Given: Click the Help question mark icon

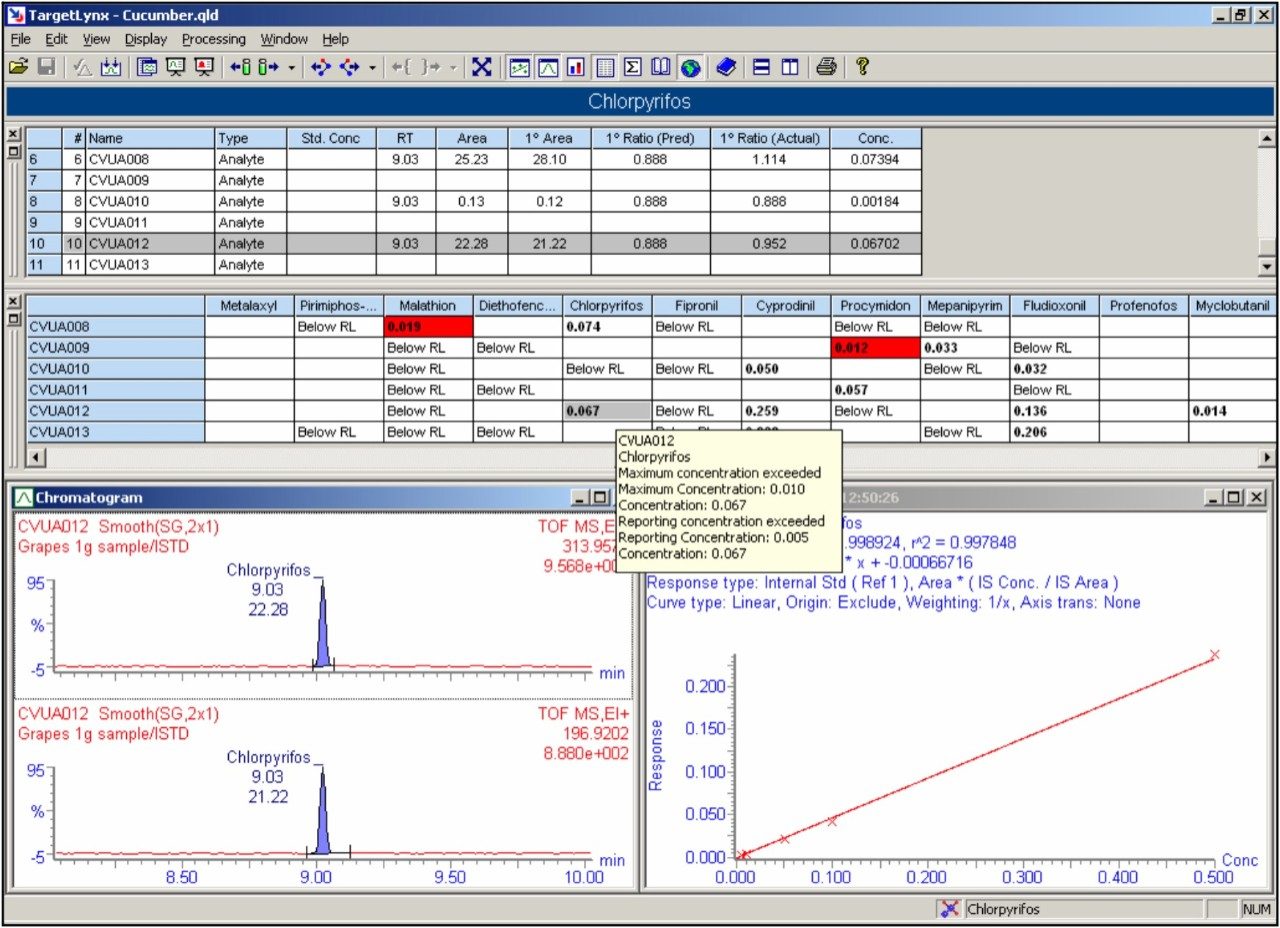Looking at the screenshot, I should (x=862, y=67).
